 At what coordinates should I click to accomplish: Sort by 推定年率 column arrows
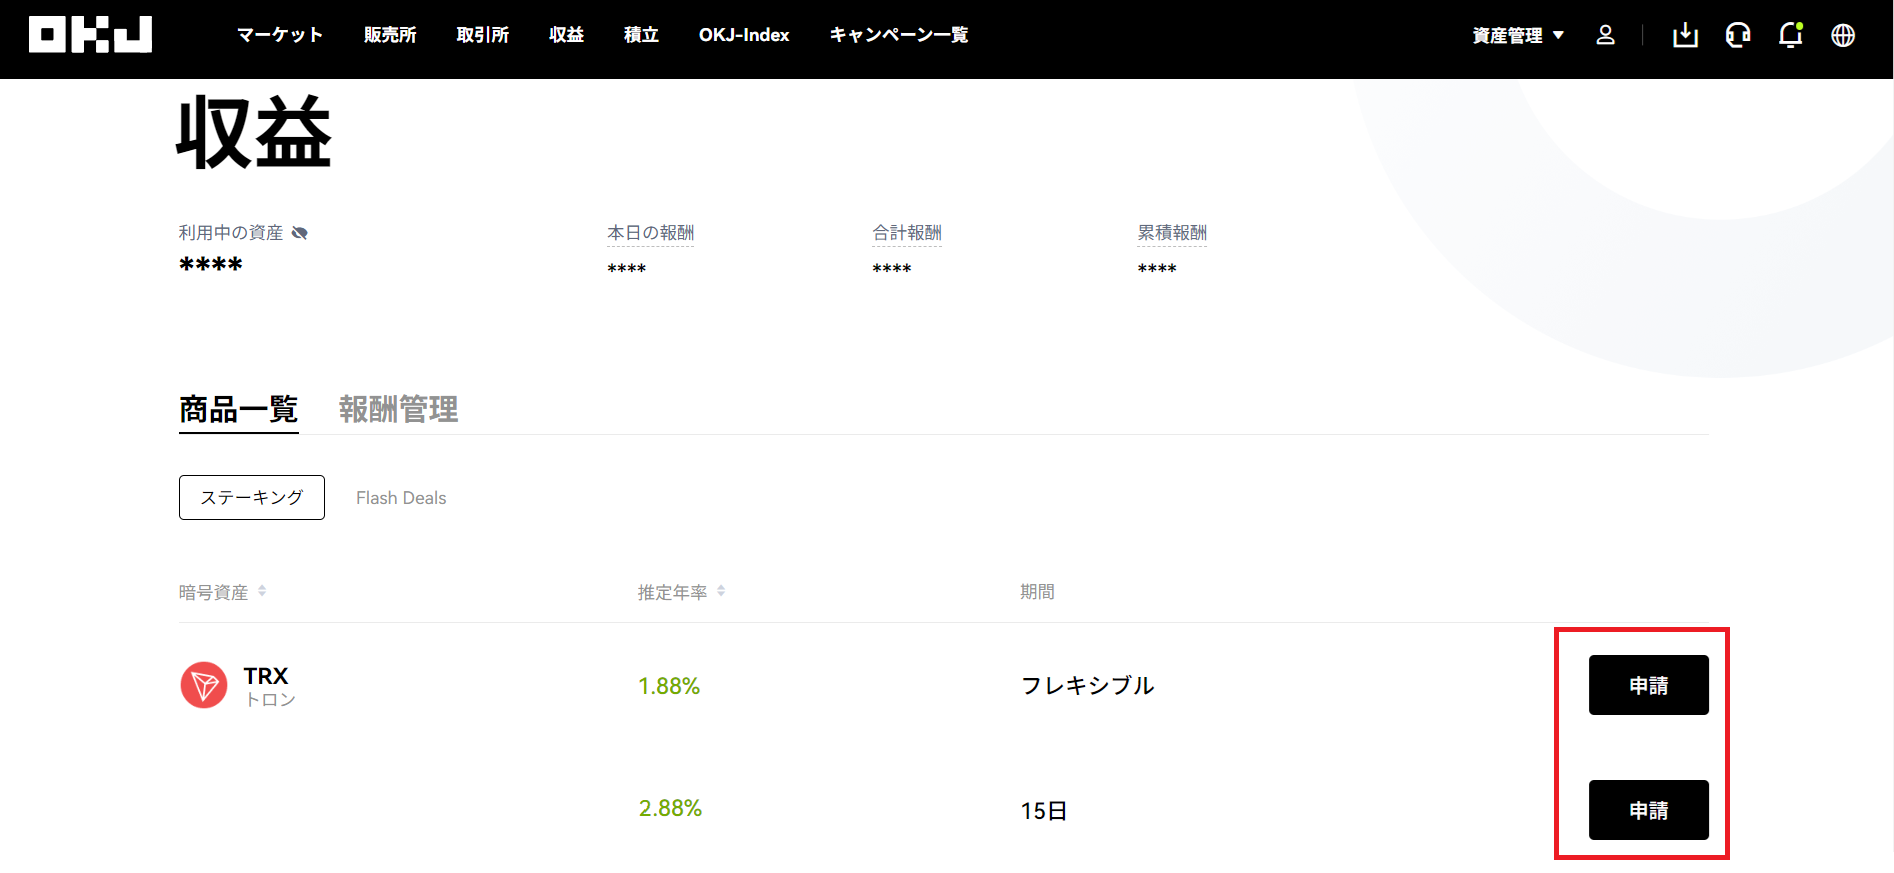click(721, 591)
